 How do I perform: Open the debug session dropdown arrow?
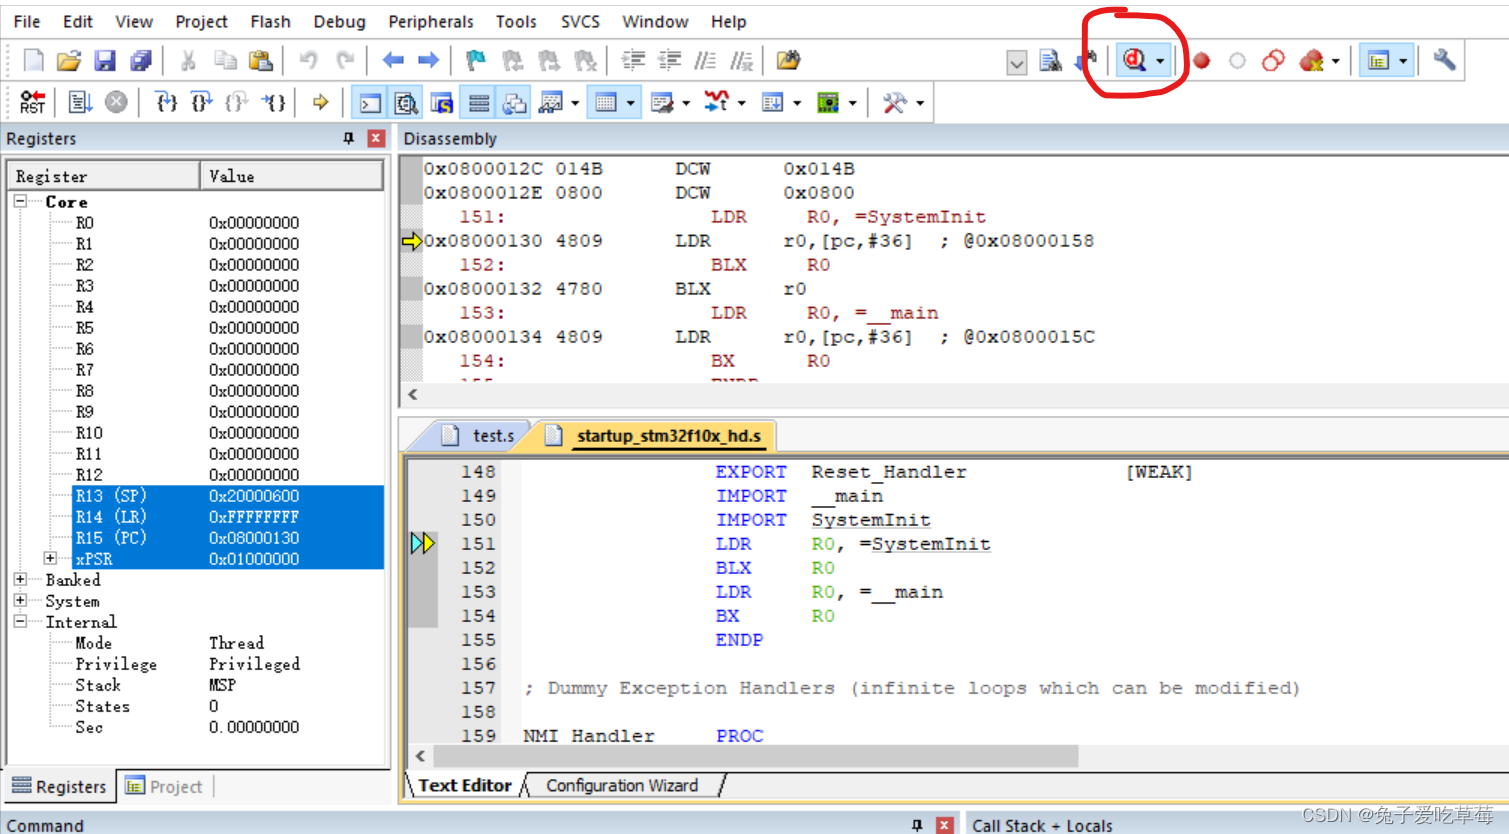coord(1160,61)
